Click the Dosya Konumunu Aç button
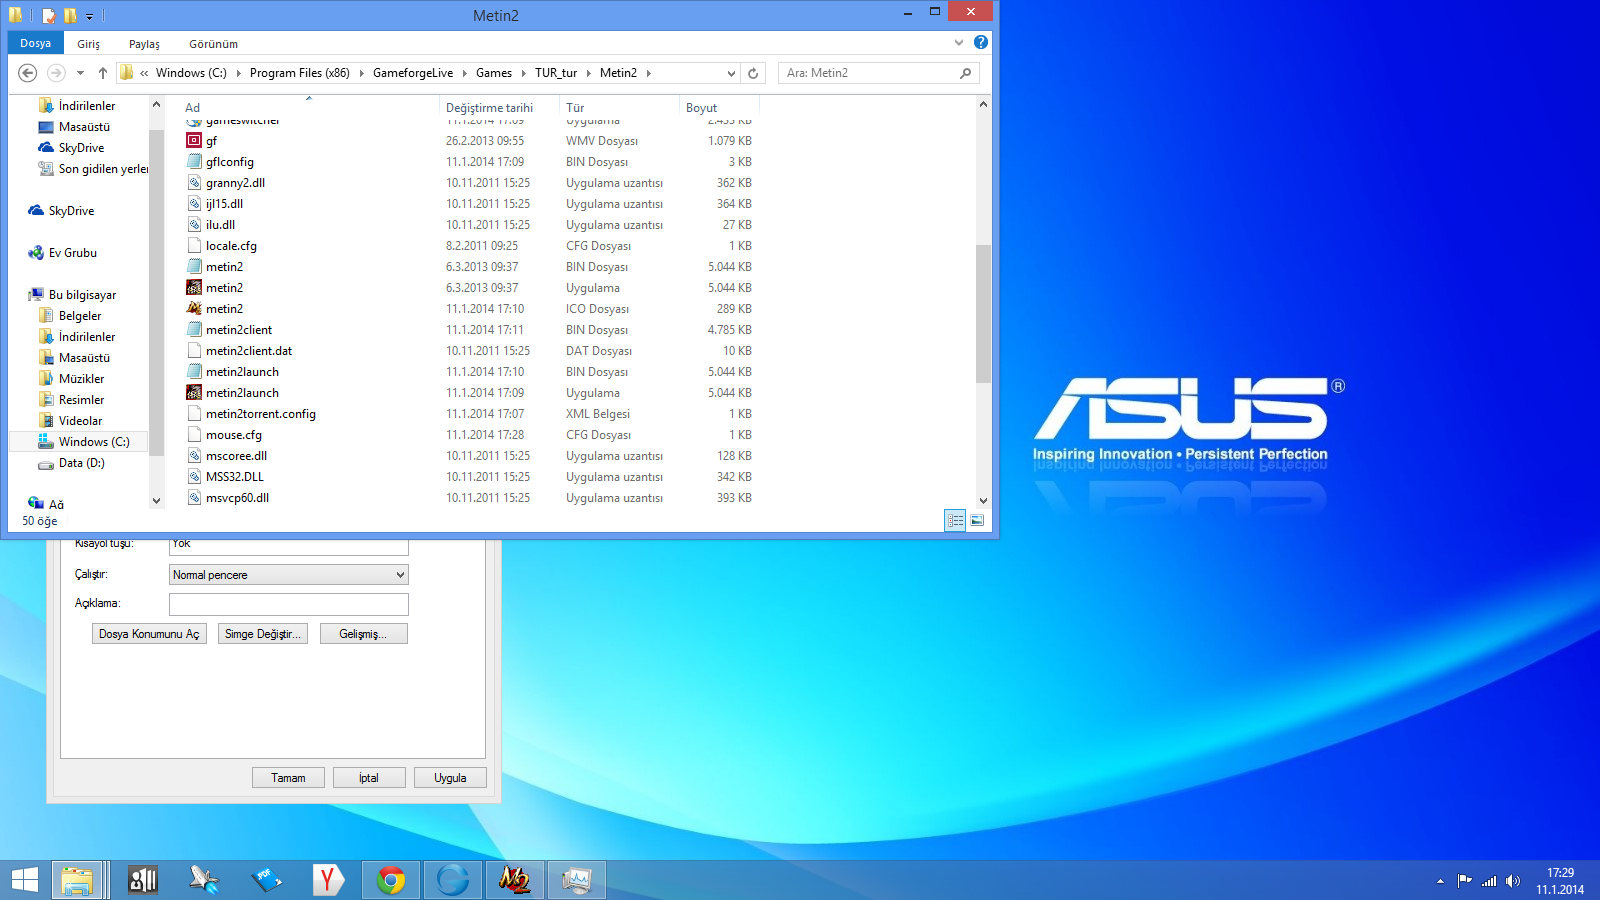Image resolution: width=1600 pixels, height=900 pixels. pyautogui.click(x=149, y=634)
